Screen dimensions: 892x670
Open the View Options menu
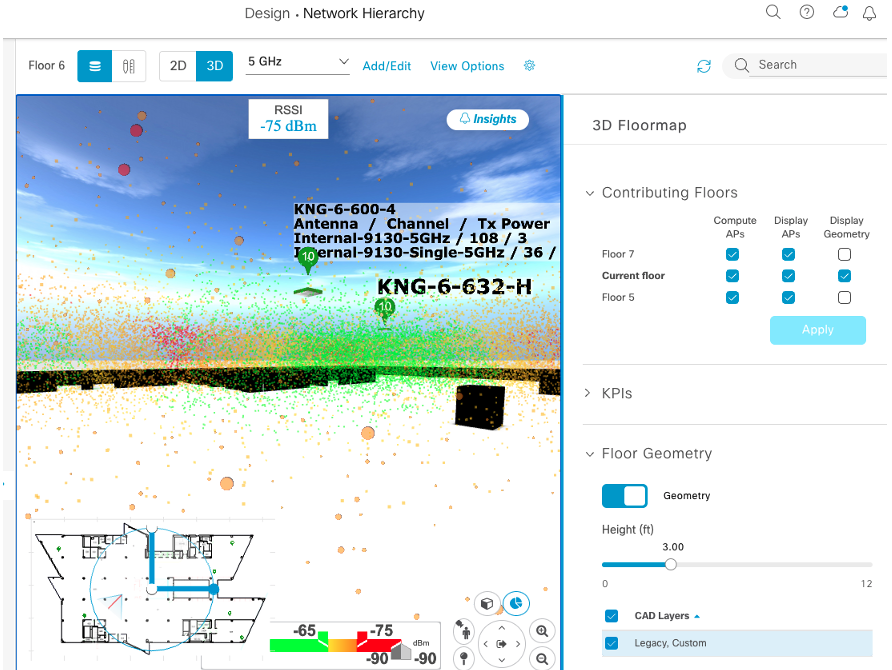coord(467,66)
